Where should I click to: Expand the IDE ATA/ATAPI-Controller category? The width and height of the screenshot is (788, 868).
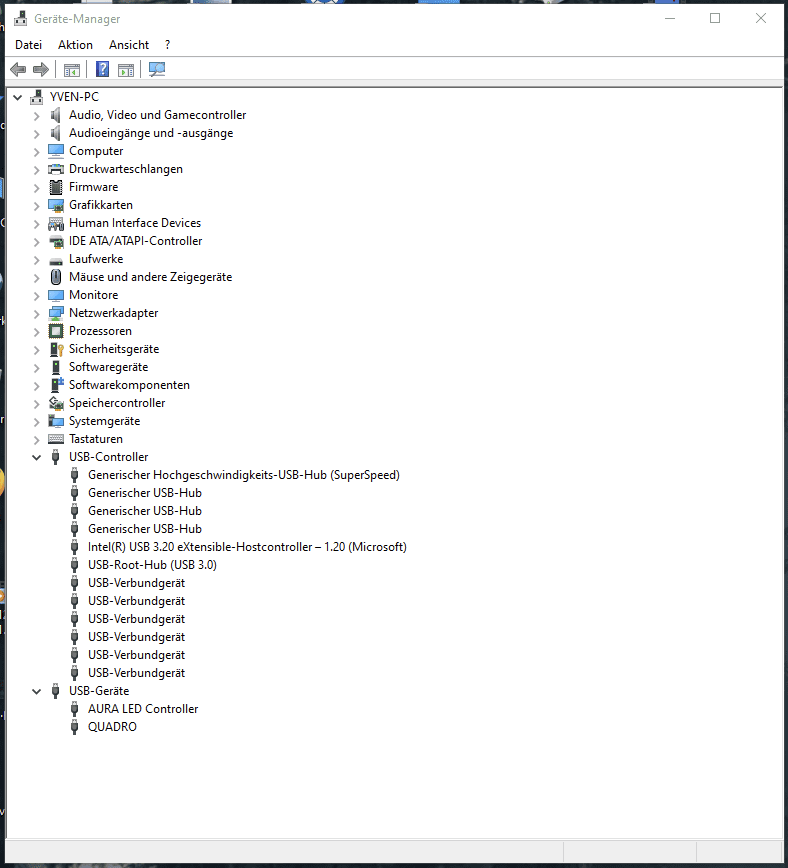(x=37, y=242)
